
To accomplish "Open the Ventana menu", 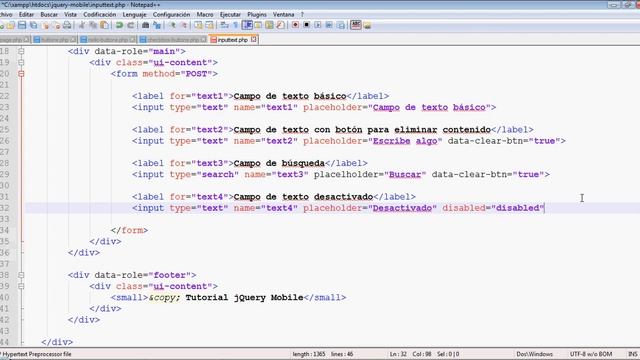I will click(x=283, y=14).
